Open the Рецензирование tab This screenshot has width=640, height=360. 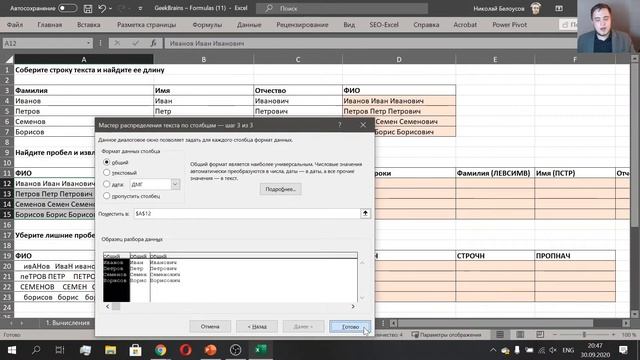302,25
